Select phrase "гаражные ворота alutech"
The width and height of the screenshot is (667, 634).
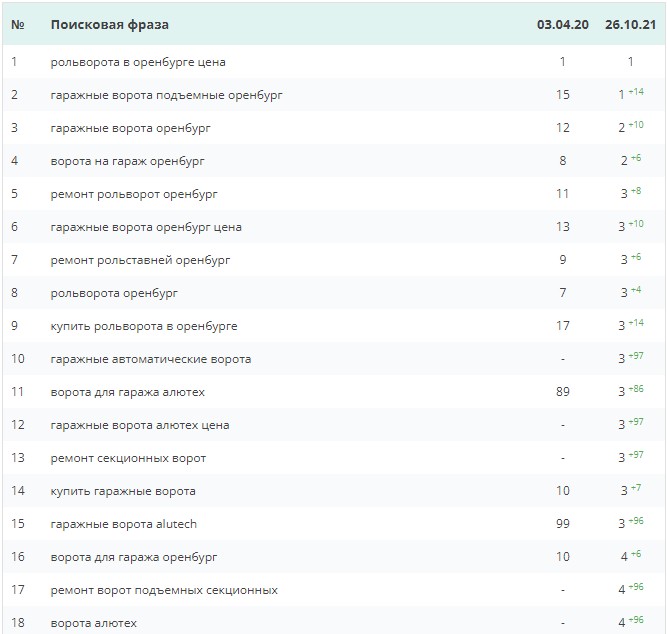(x=125, y=524)
